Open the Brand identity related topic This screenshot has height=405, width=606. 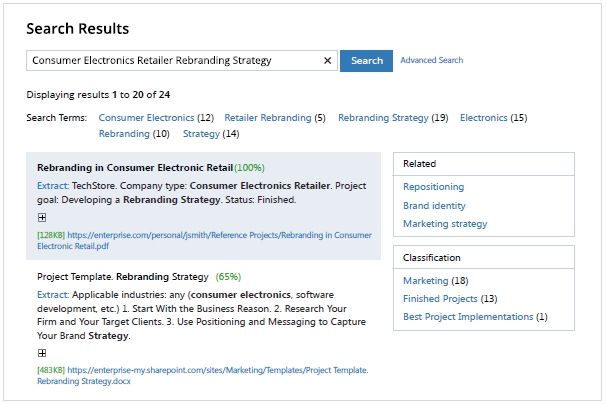click(434, 205)
